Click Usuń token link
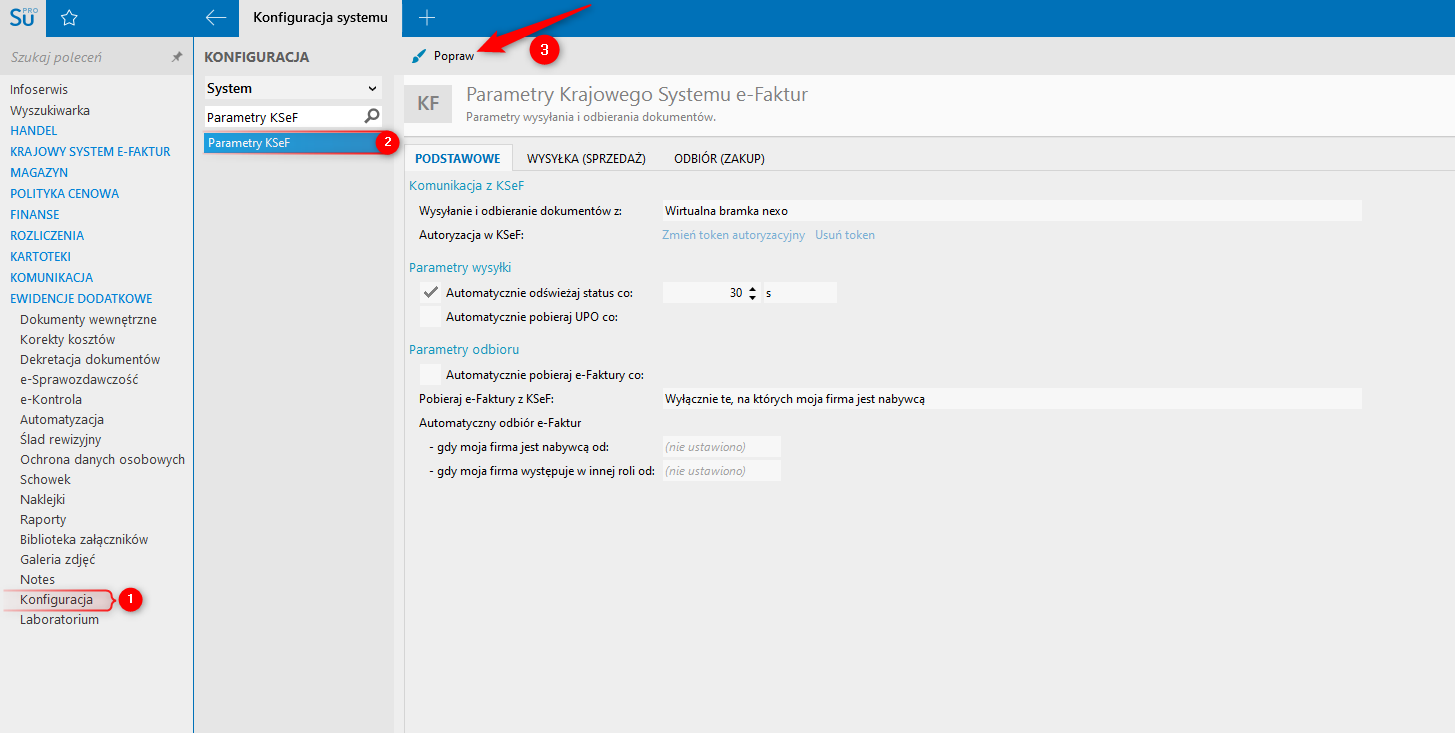Image resolution: width=1455 pixels, height=733 pixels. 845,235
